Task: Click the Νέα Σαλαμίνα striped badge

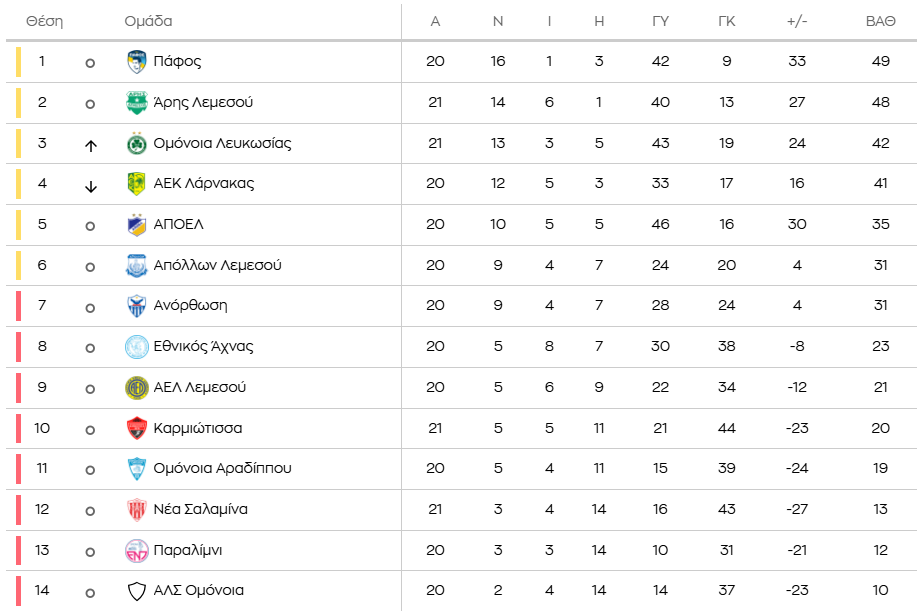Action: tap(137, 510)
